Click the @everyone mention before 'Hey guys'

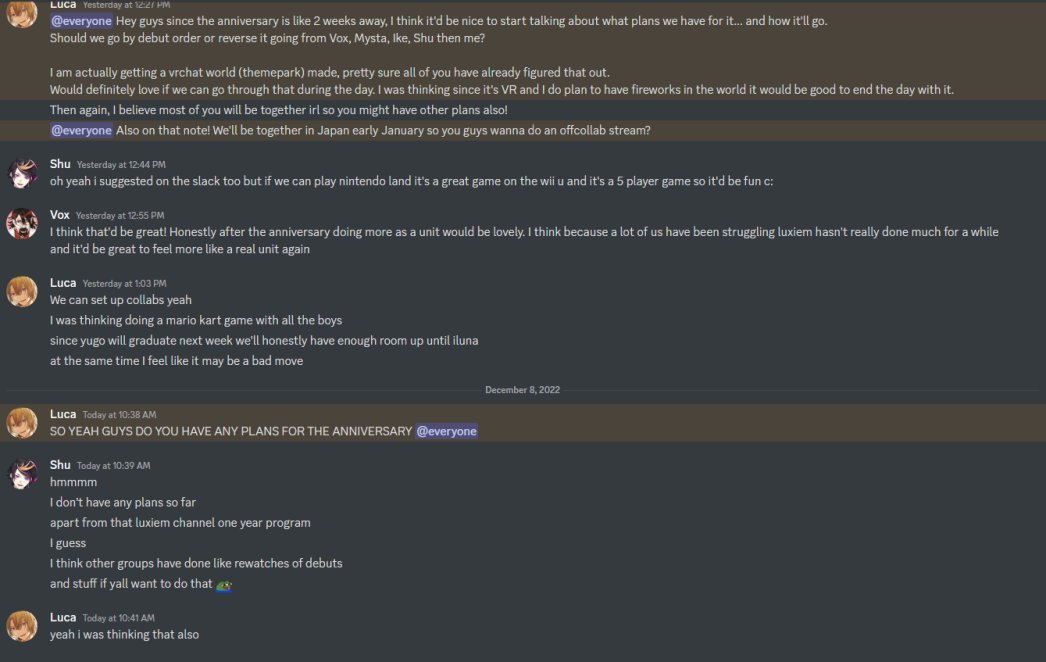pos(81,21)
